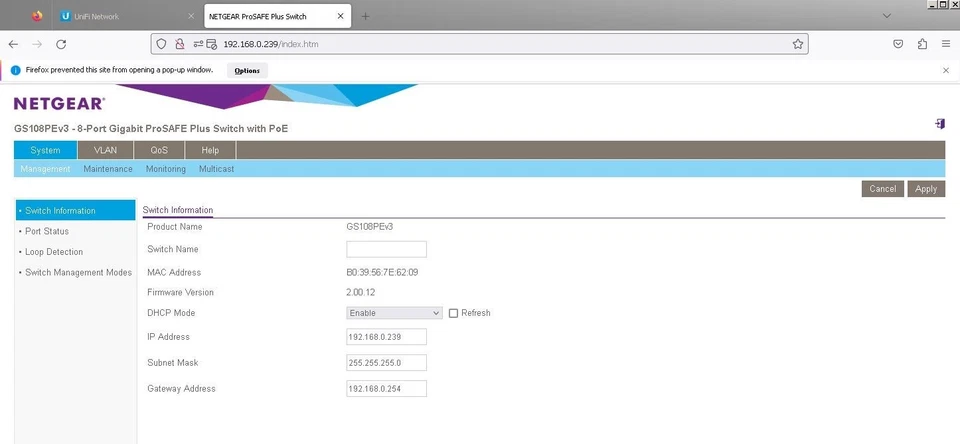Viewport: 960px width, 444px height.
Task: Click the Firmware Version label
Action: point(181,293)
